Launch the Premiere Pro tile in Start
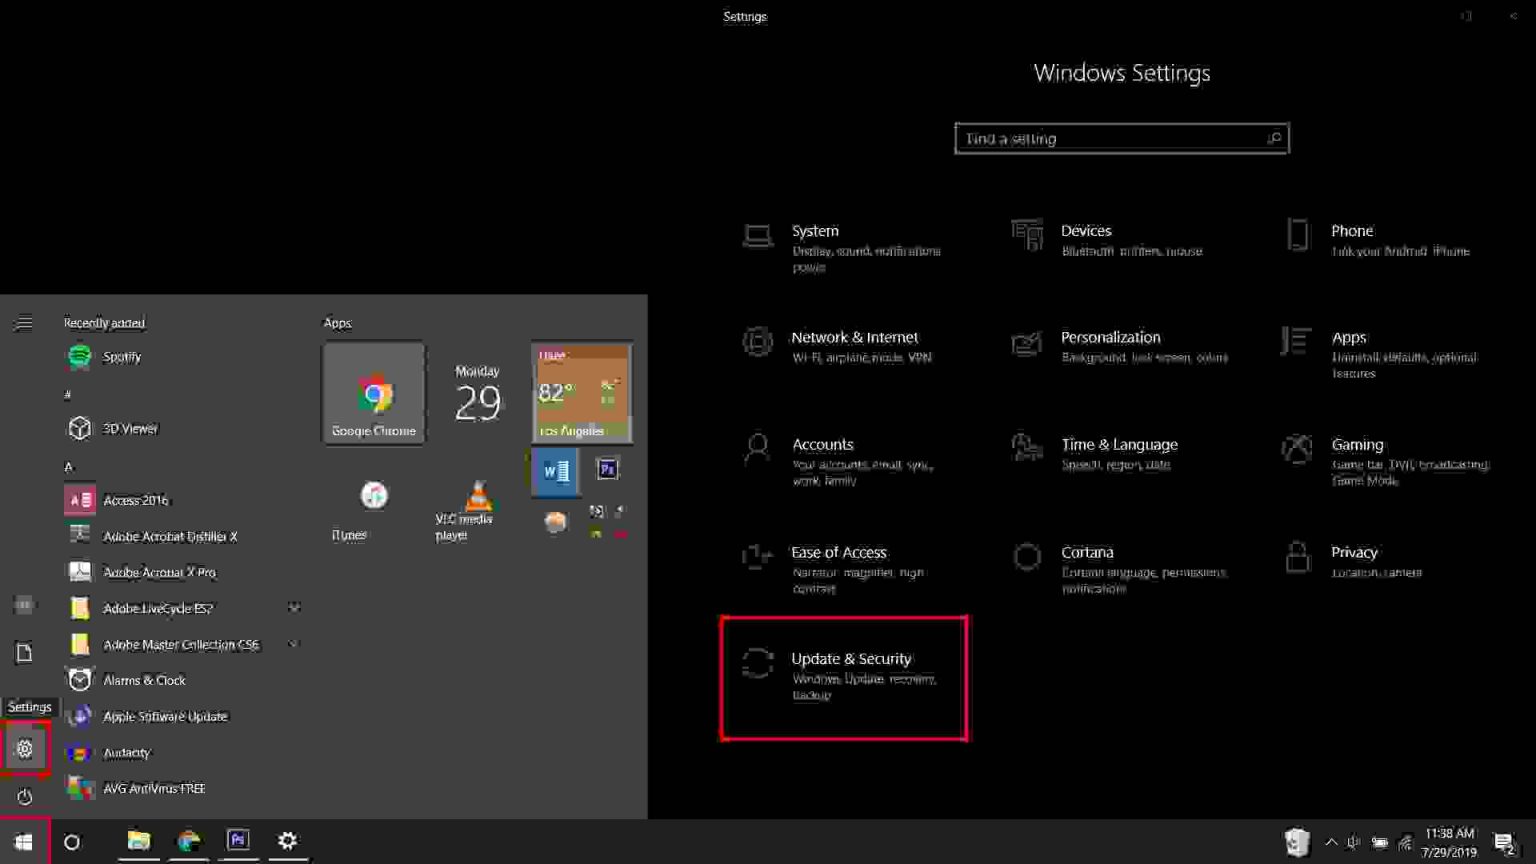 point(607,469)
